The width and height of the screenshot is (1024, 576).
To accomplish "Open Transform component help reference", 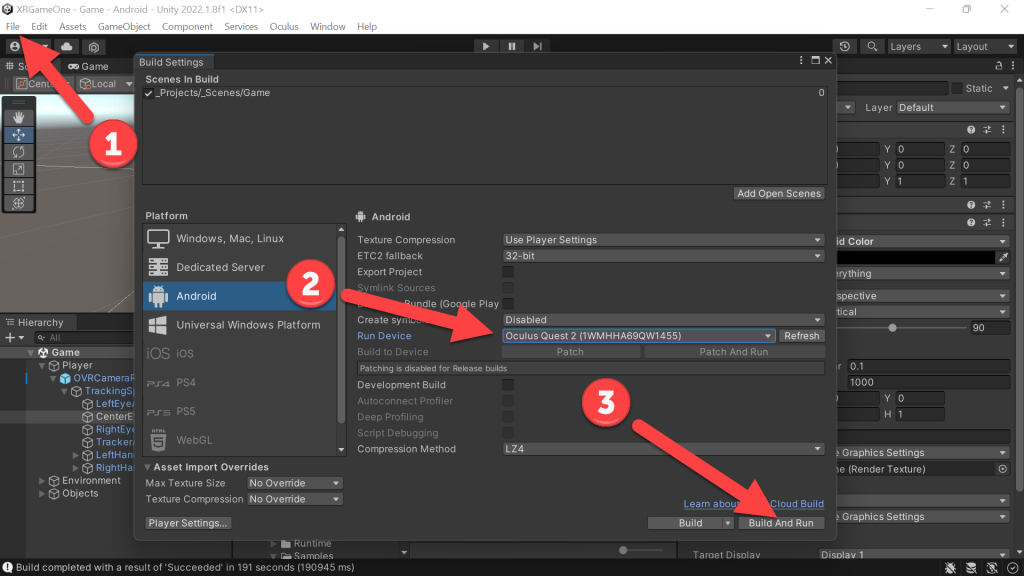I will [x=971, y=130].
